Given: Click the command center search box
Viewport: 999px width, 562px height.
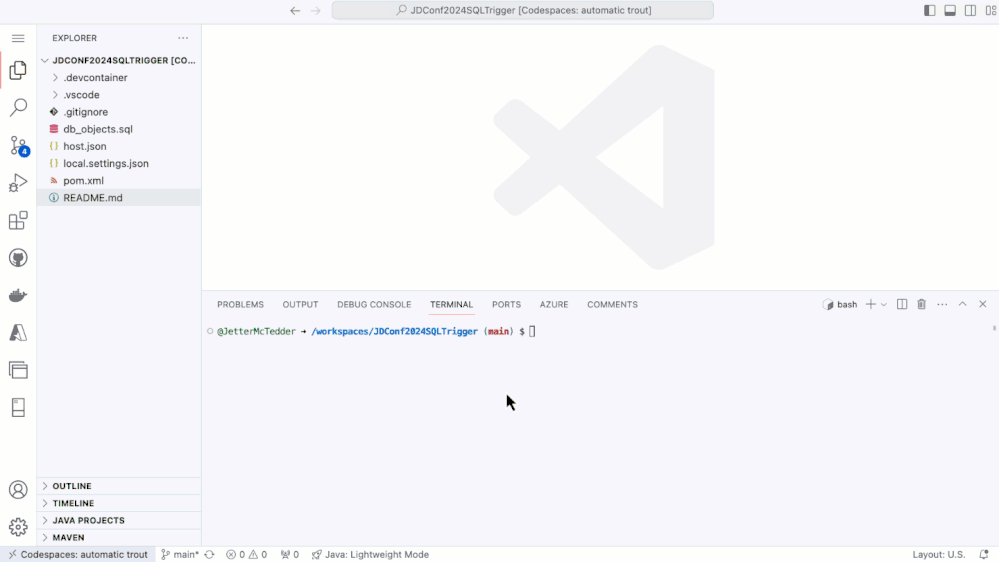Looking at the screenshot, I should point(522,10).
